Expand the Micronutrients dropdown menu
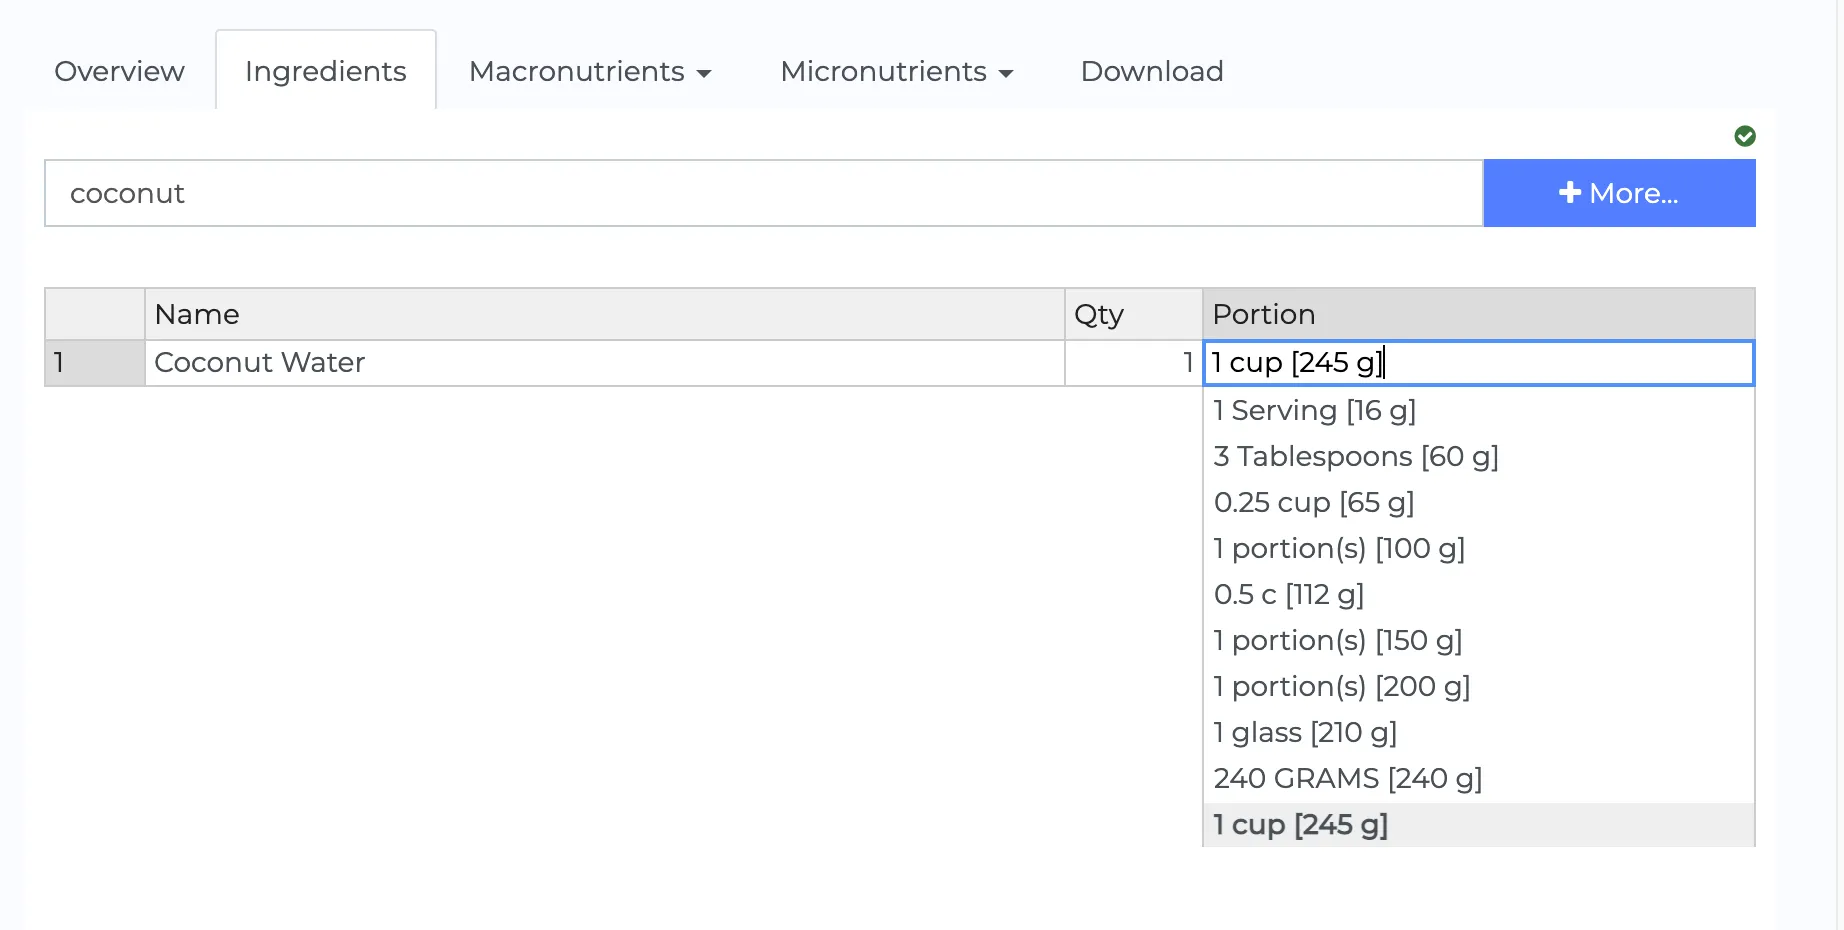The width and height of the screenshot is (1844, 930). pyautogui.click(x=896, y=71)
